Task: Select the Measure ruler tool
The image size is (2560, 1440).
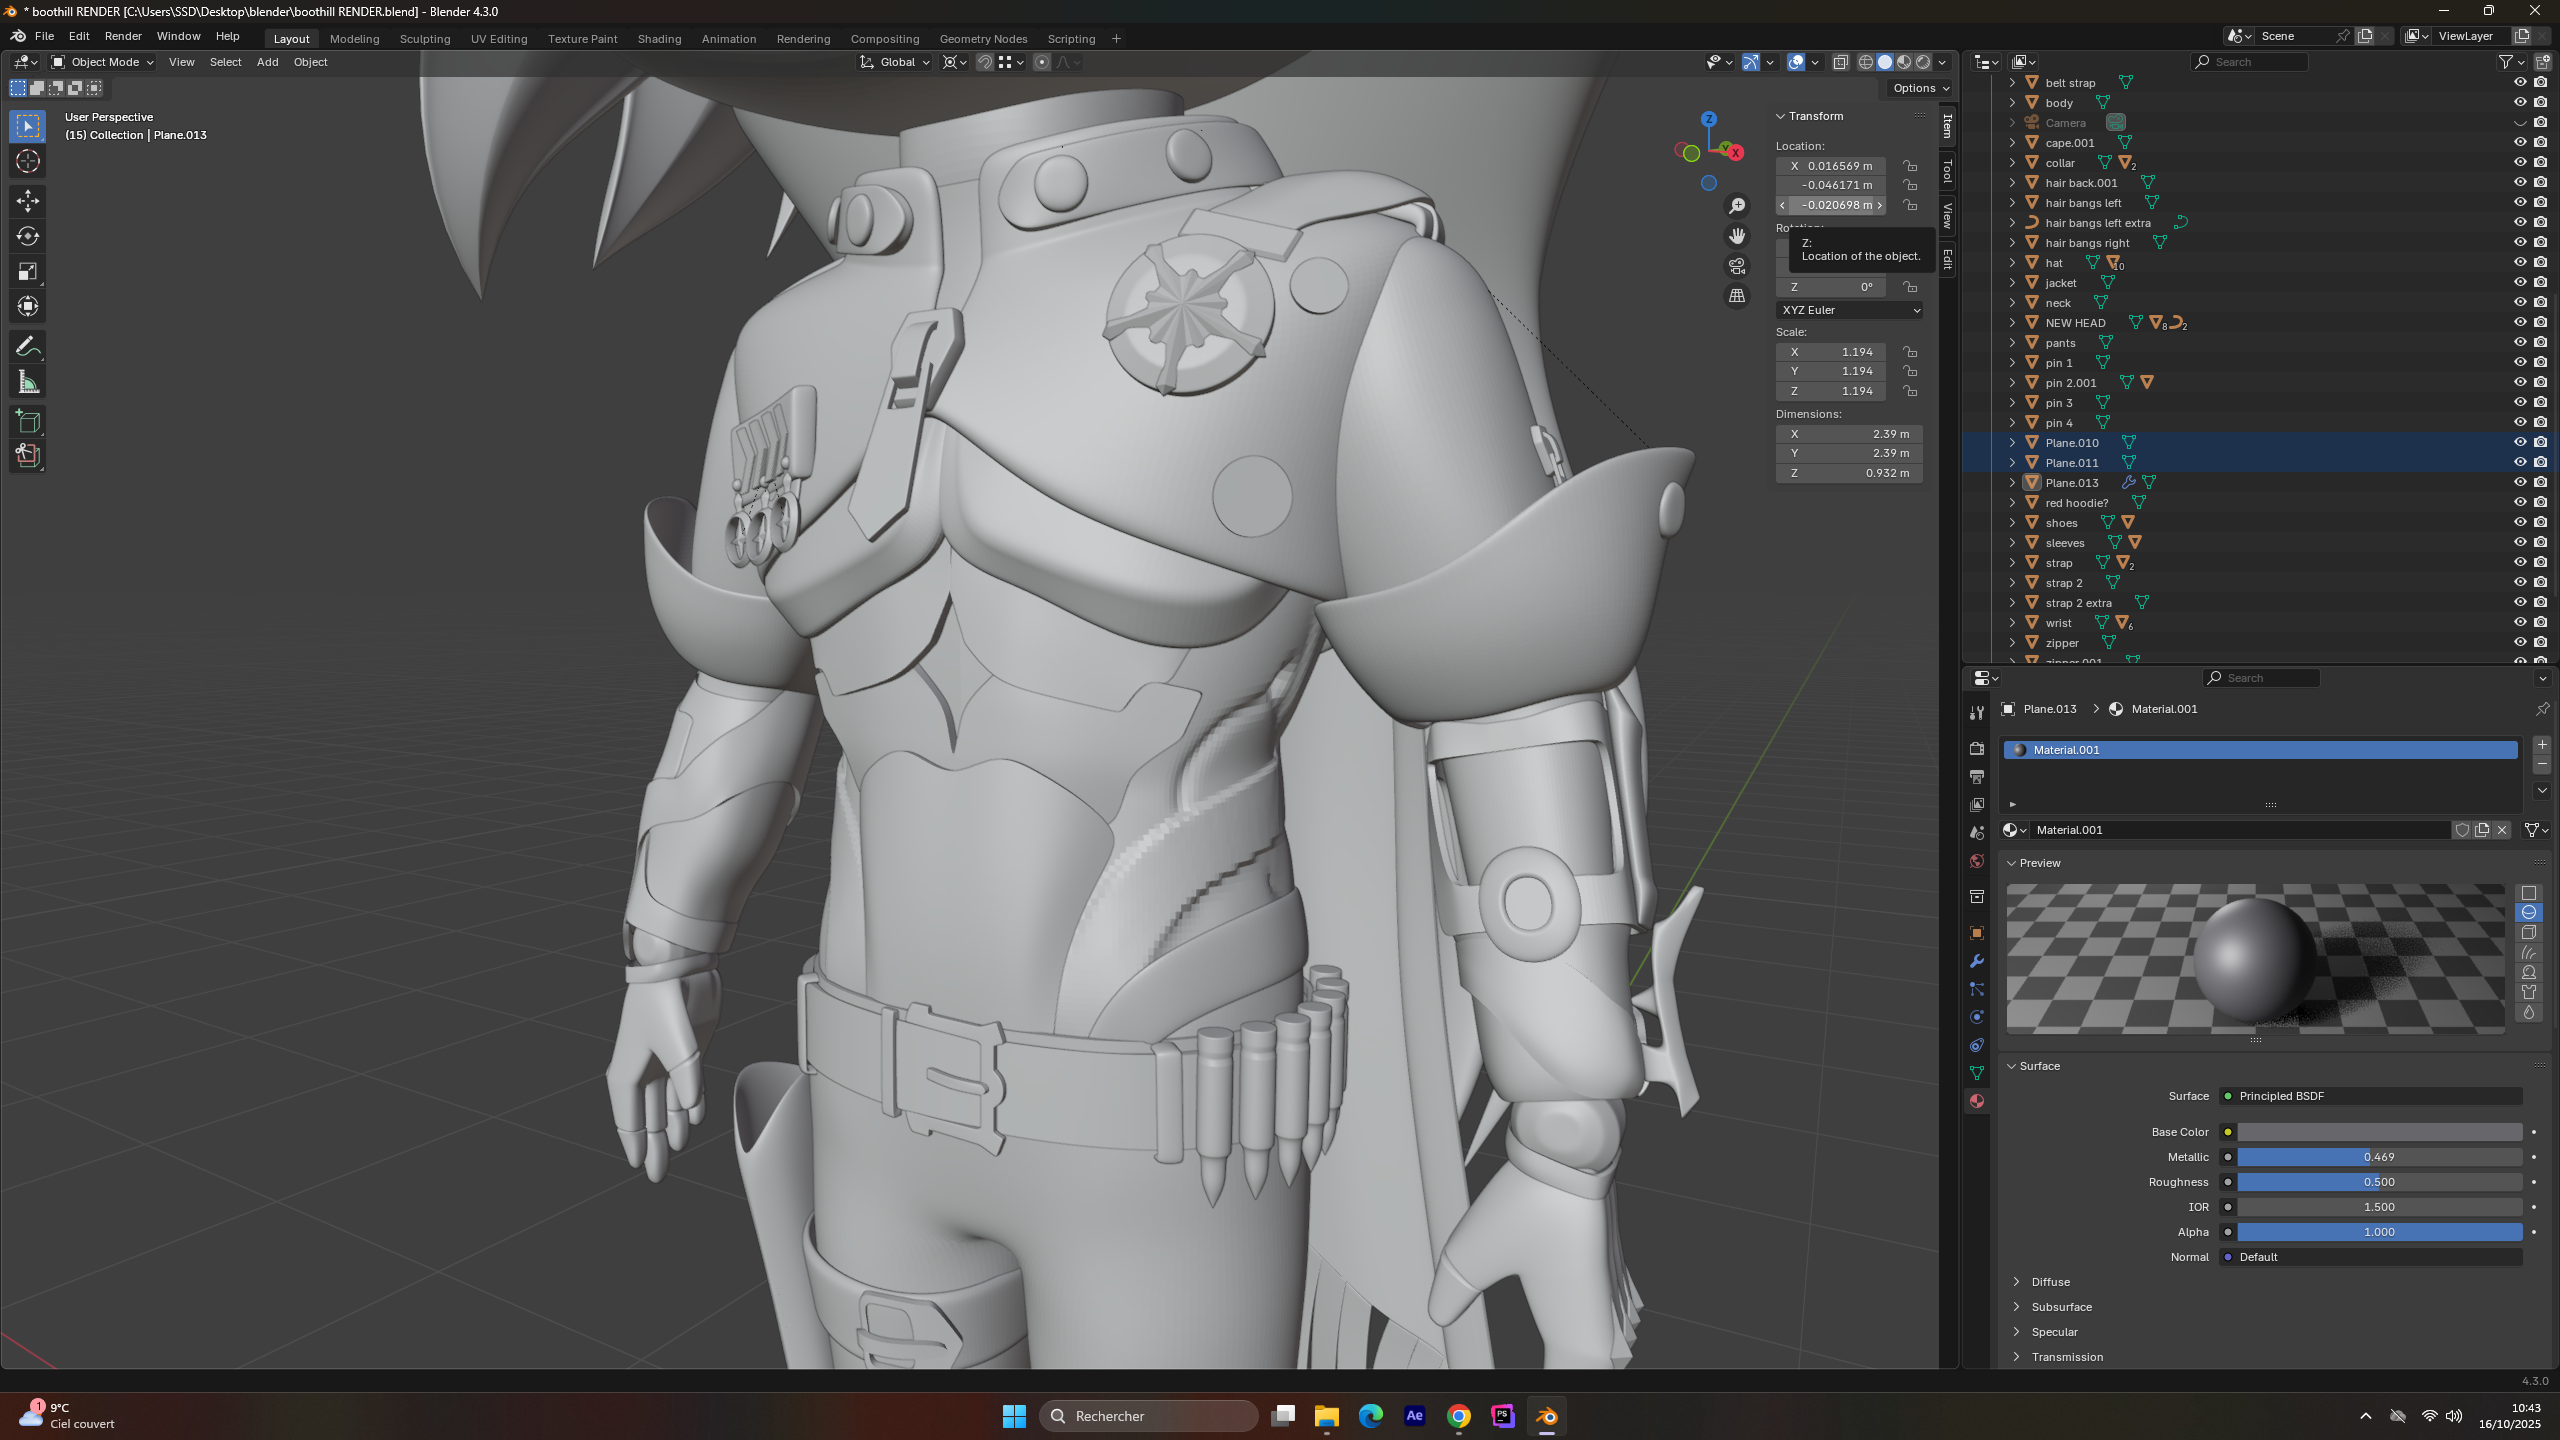Action: (x=27, y=382)
